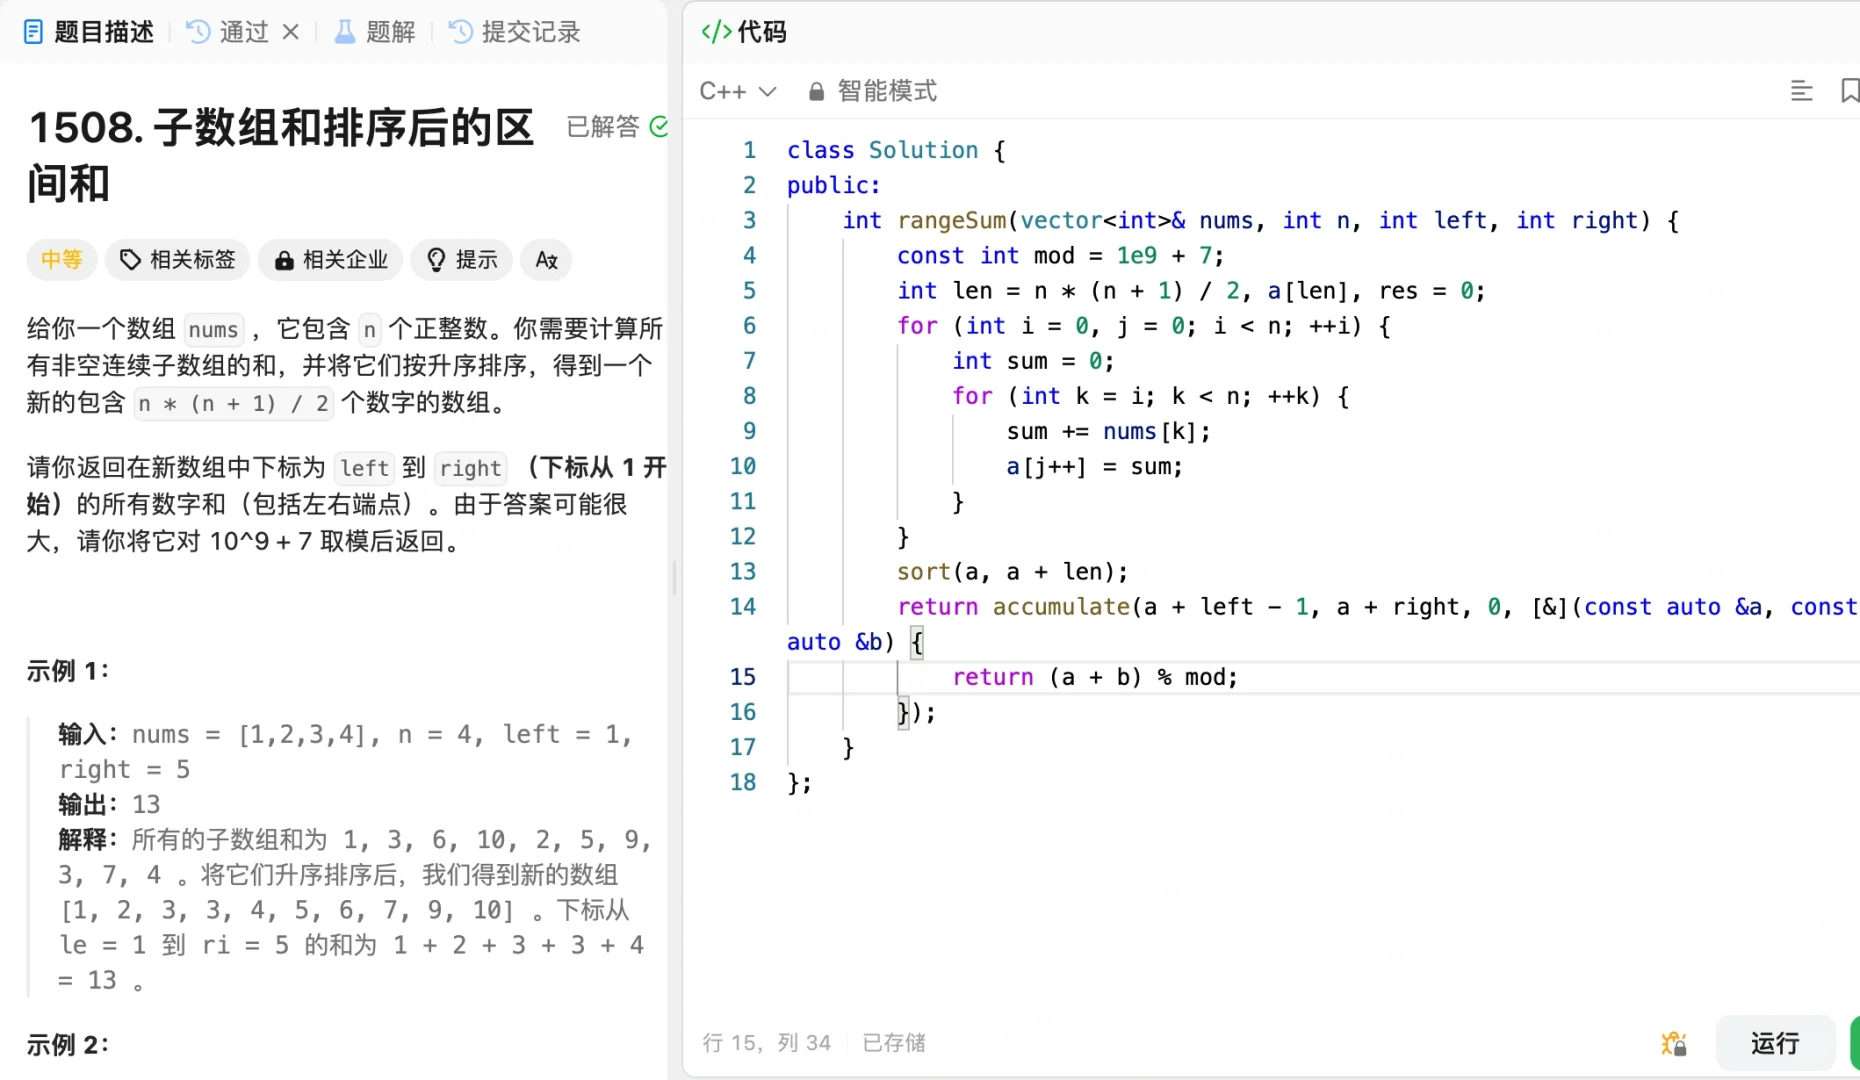Click the inline code 'nums' in description
Screen dimensions: 1860x1080
coord(213,329)
